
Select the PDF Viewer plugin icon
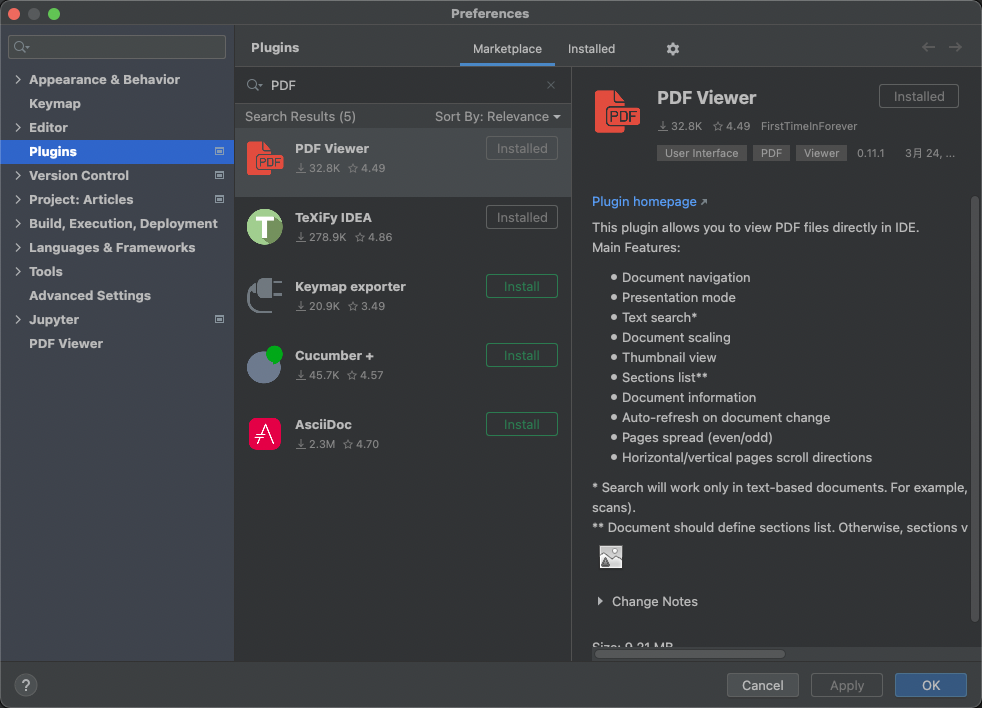pos(265,158)
